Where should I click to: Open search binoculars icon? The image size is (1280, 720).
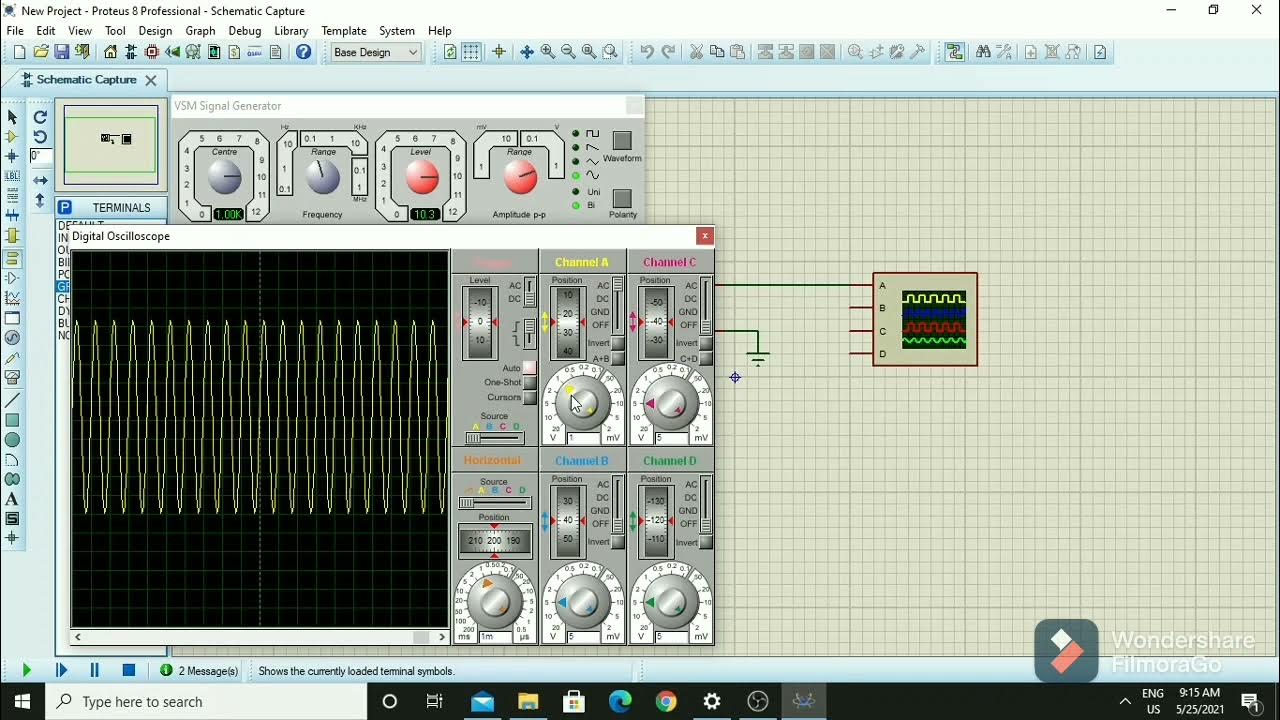coord(982,52)
